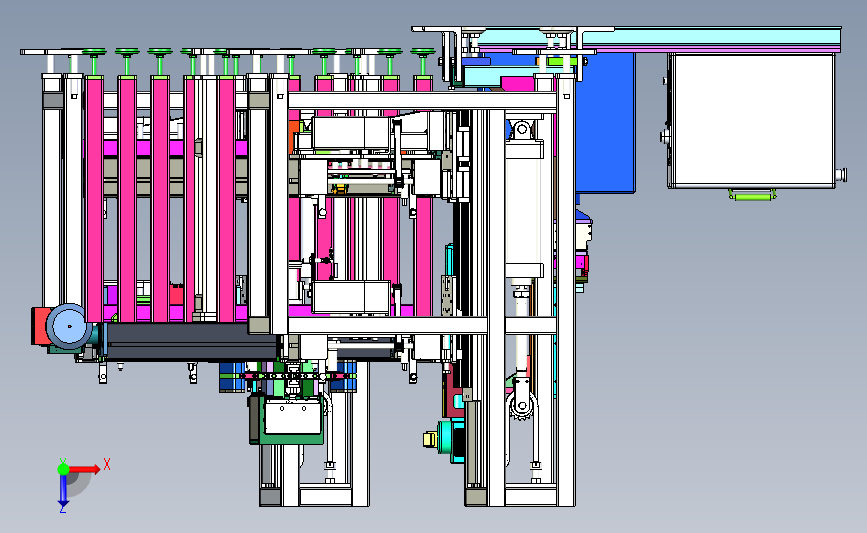Click the blue Z axis of the orientation triad
Screen dimensions: 867x533
[x=63, y=491]
